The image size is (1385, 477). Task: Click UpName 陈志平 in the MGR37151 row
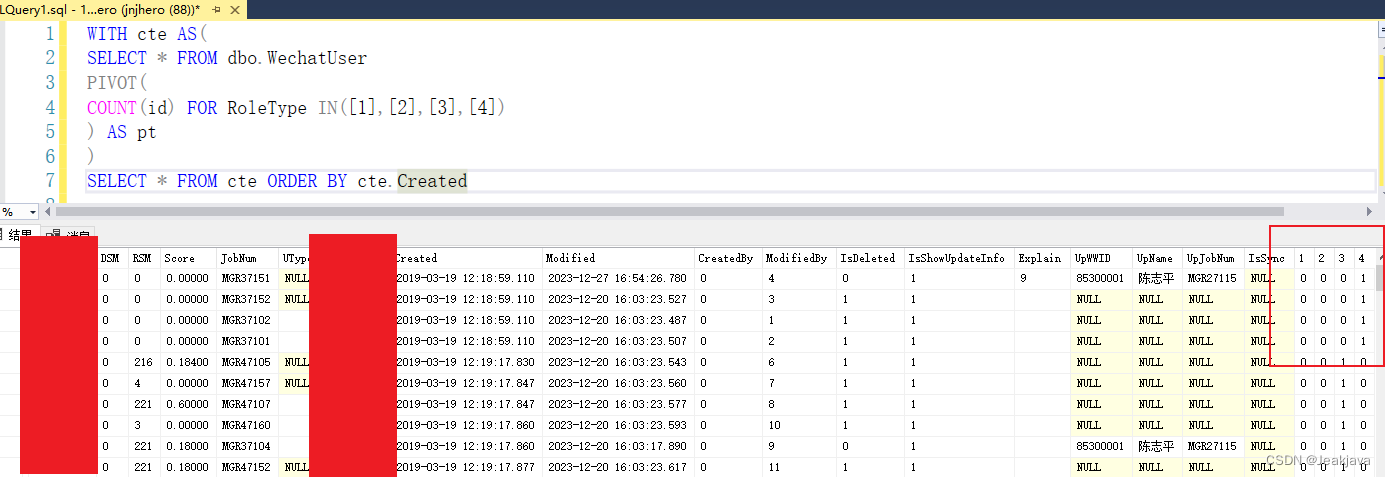pyautogui.click(x=1157, y=278)
